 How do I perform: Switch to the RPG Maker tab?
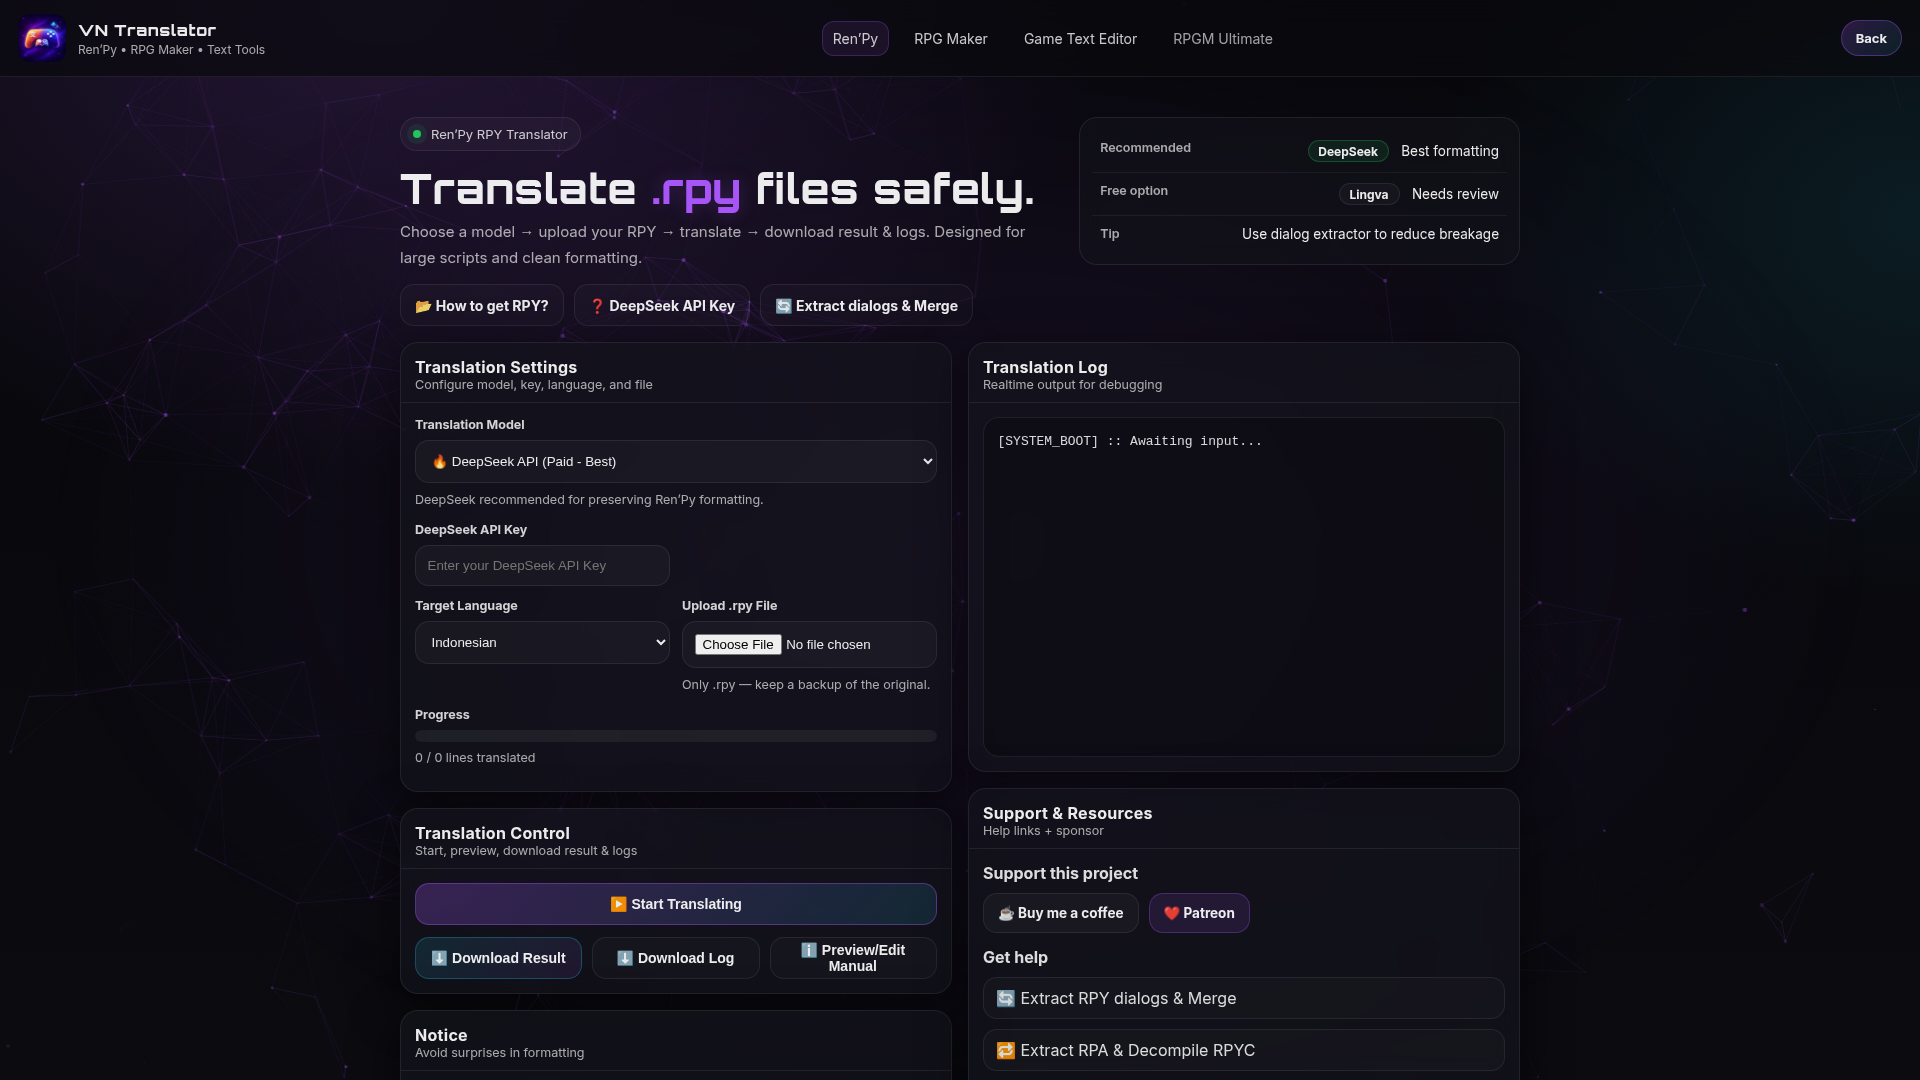(950, 39)
